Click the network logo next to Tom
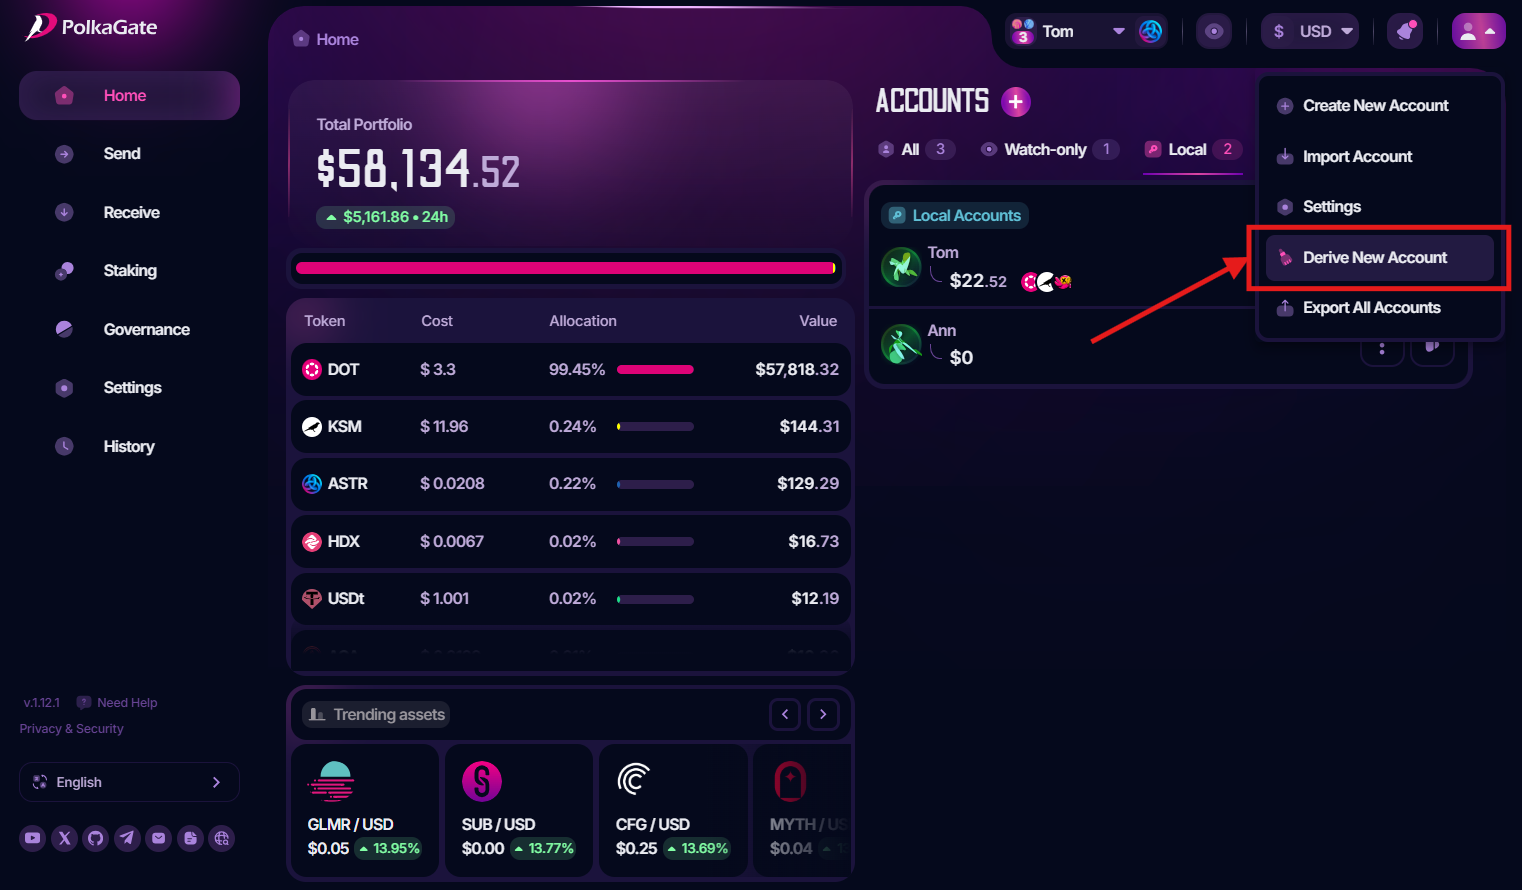 click(x=1151, y=31)
